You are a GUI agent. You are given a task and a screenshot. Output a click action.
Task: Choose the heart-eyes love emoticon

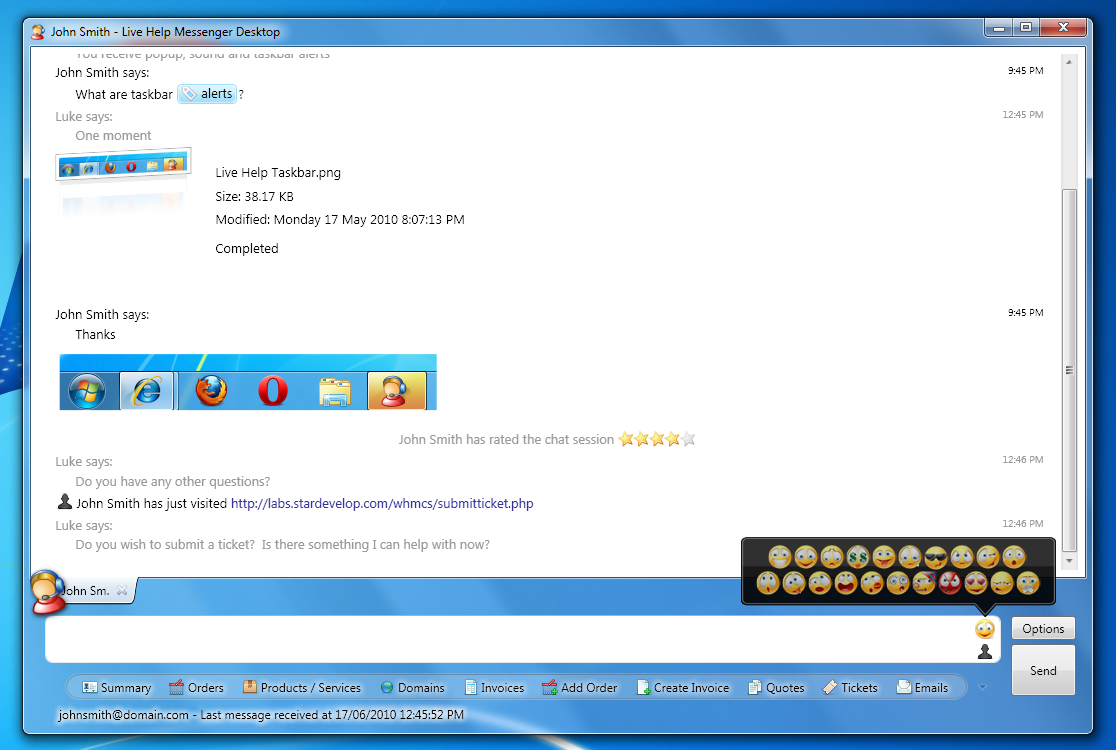coord(975,583)
